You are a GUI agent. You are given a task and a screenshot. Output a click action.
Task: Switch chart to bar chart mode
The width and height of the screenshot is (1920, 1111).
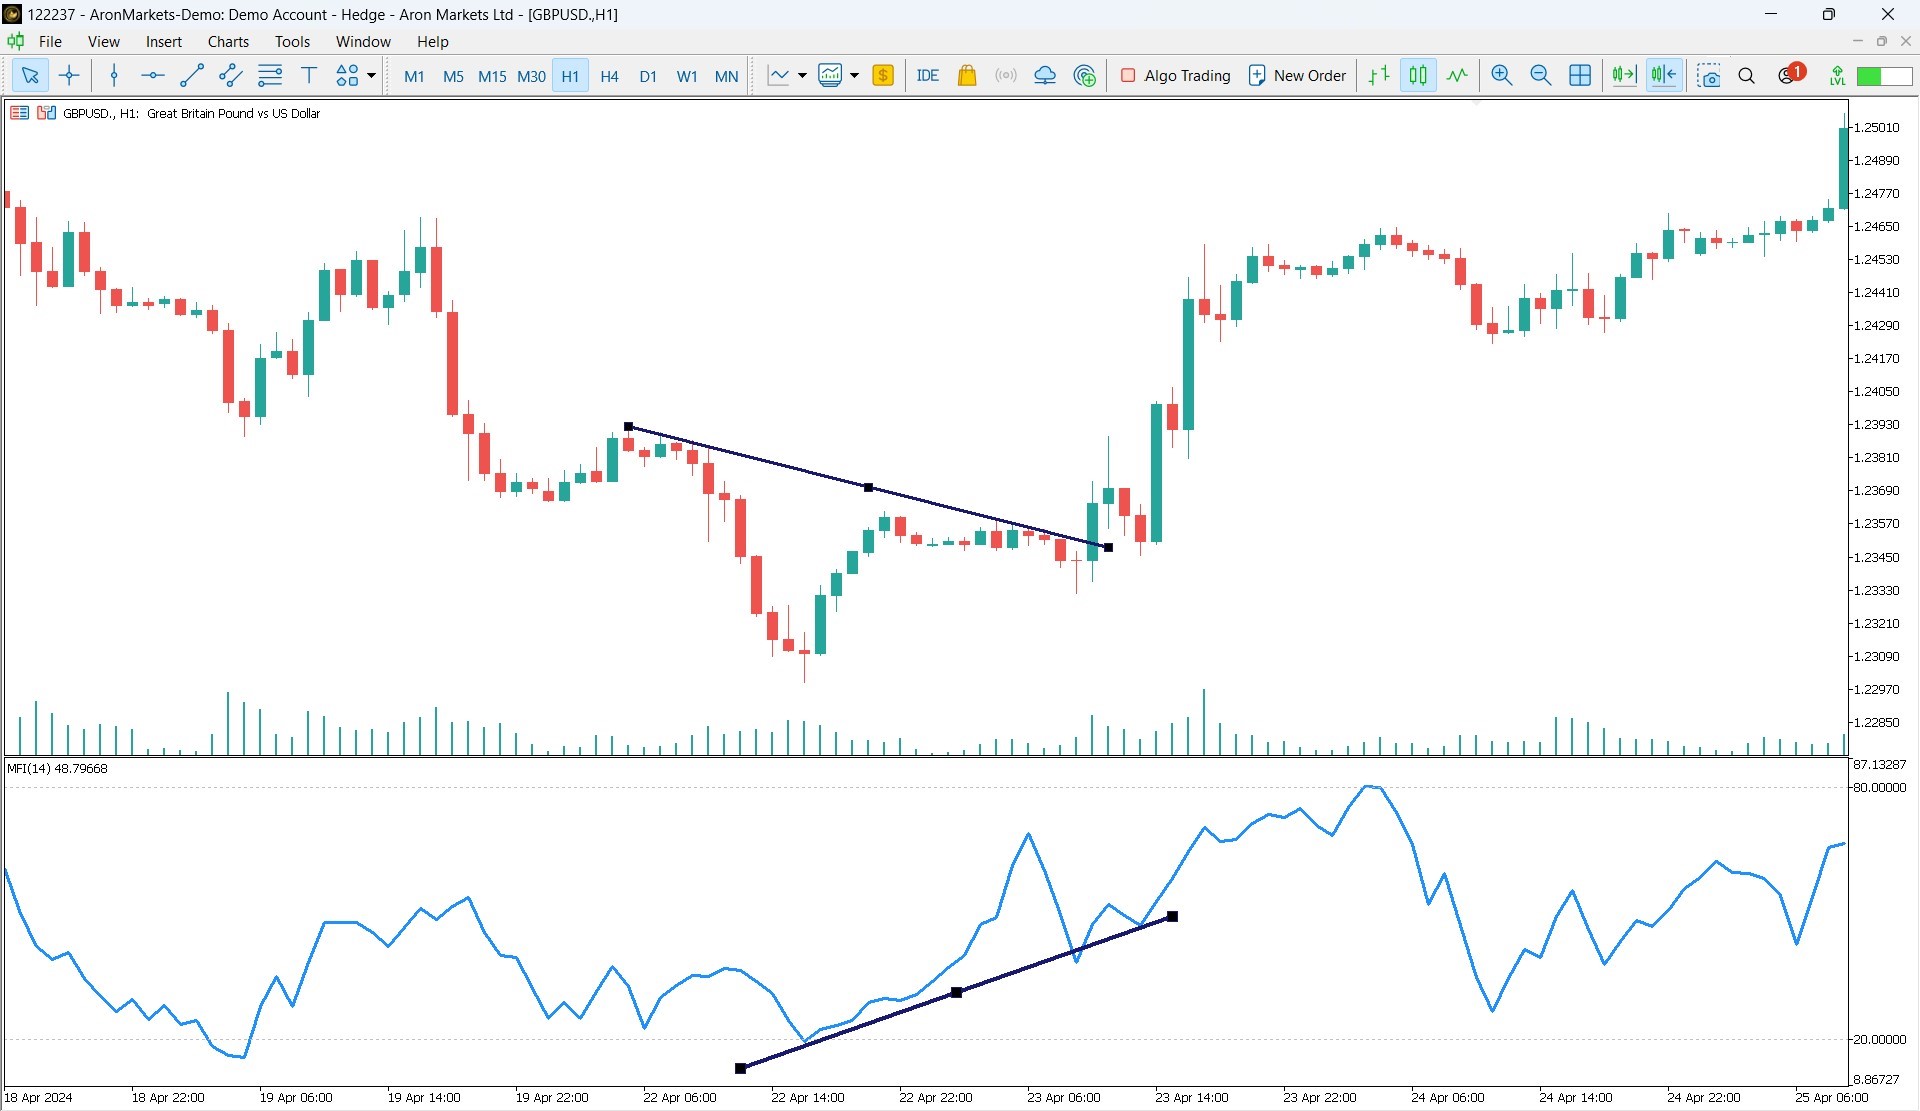tap(1379, 75)
